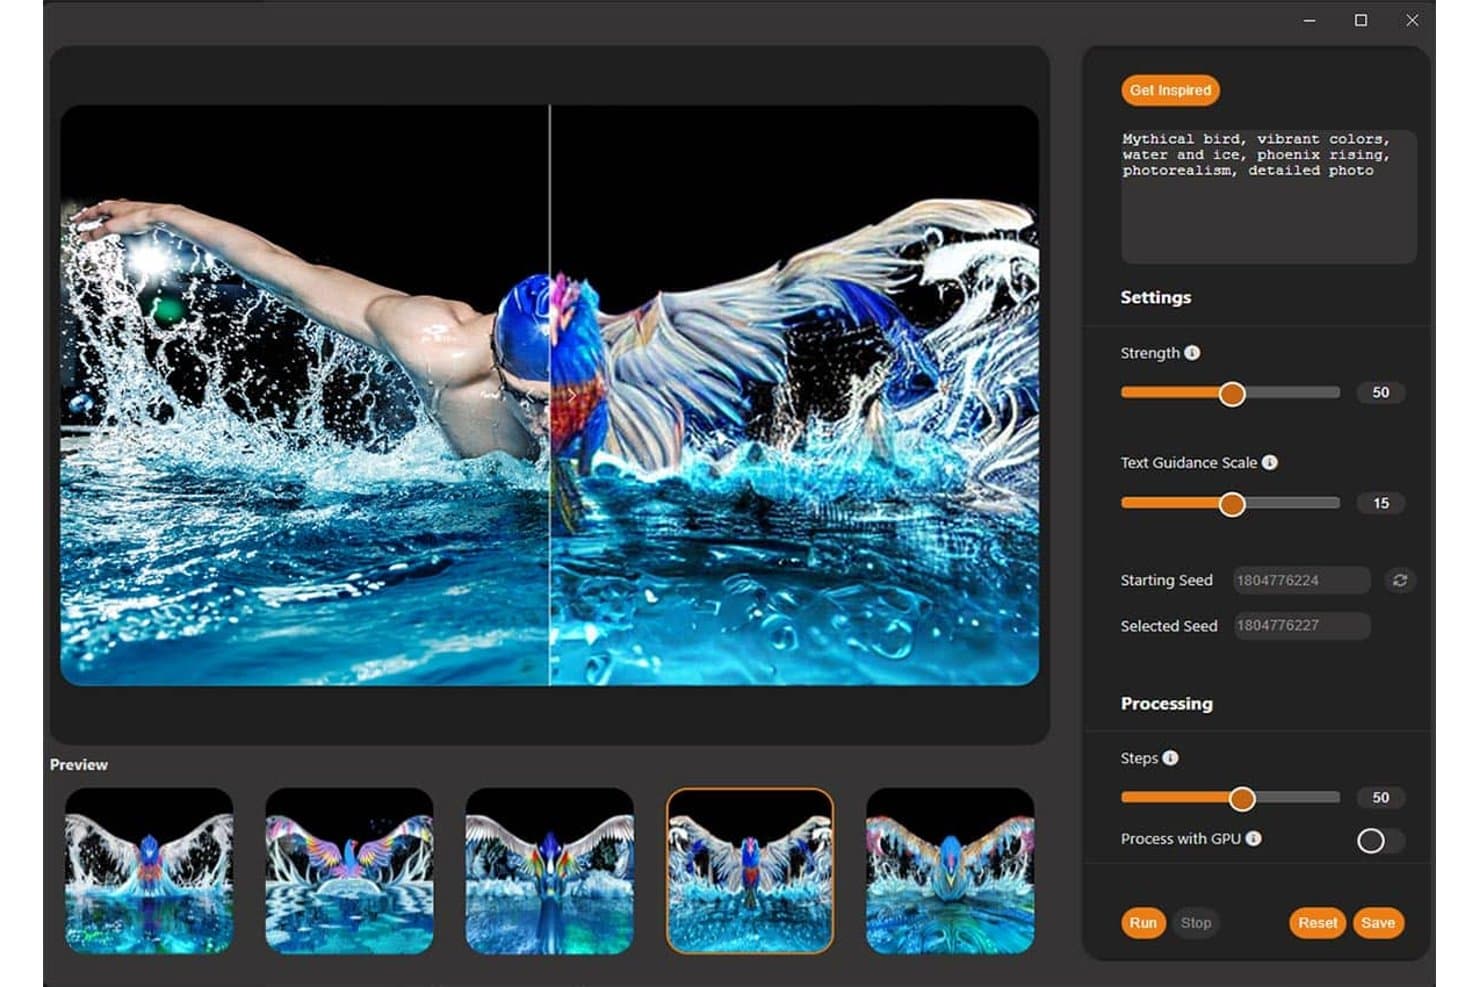Click the Strength info icon
Viewport: 1480px width, 987px height.
point(1192,353)
